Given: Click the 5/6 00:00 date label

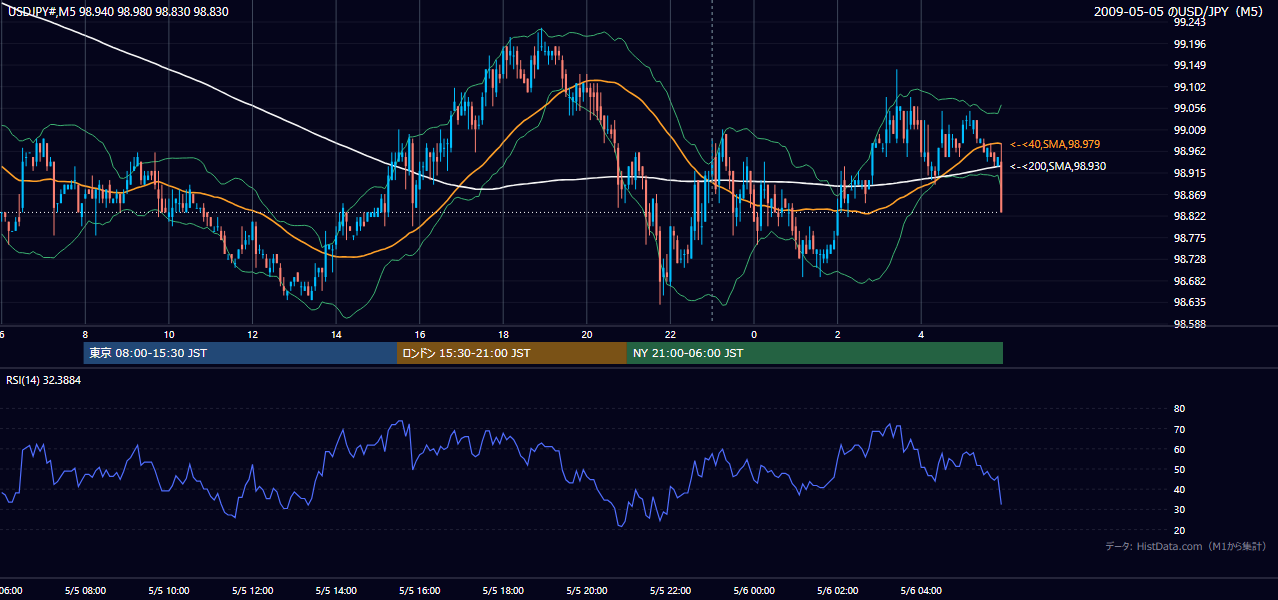Looking at the screenshot, I should (x=754, y=591).
